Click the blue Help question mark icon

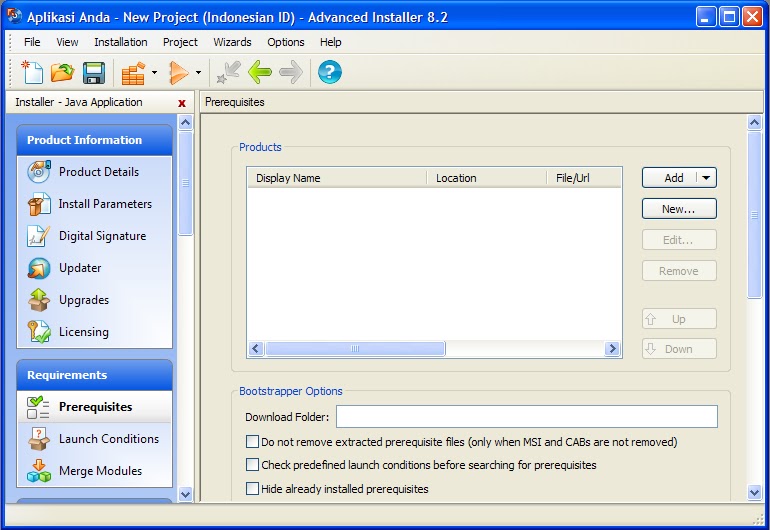330,72
